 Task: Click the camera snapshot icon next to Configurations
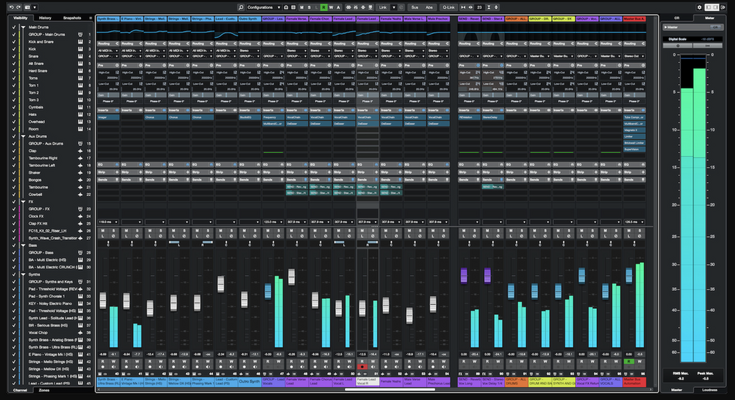coord(286,8)
